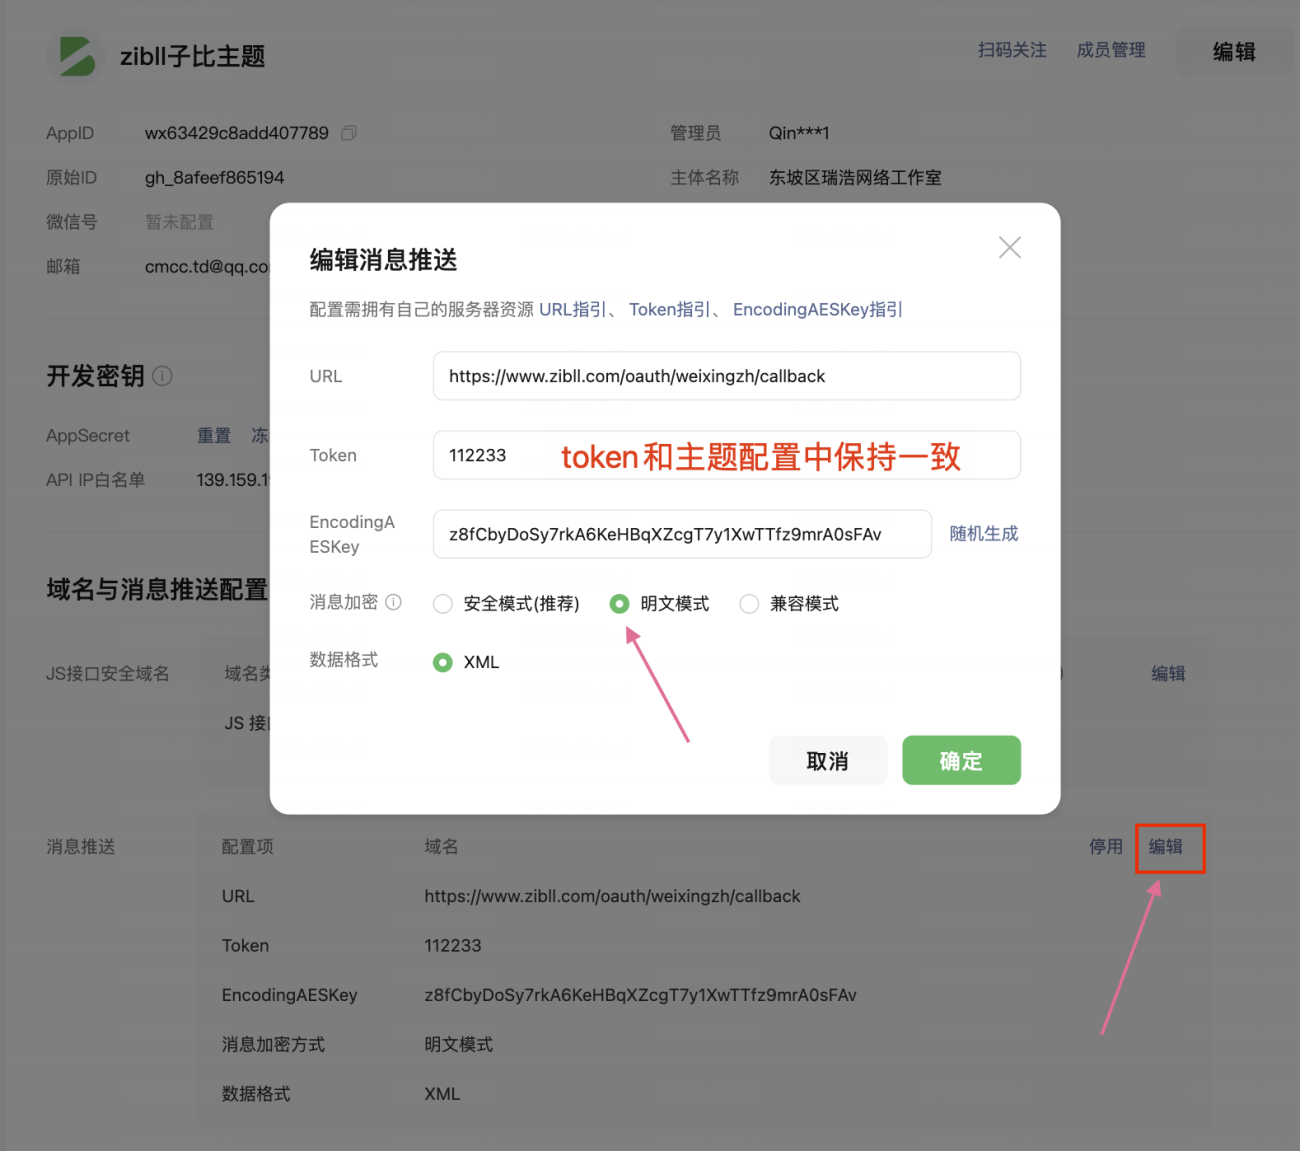This screenshot has width=1300, height=1151.
Task: Select the 明文模式 encryption option
Action: (620, 603)
